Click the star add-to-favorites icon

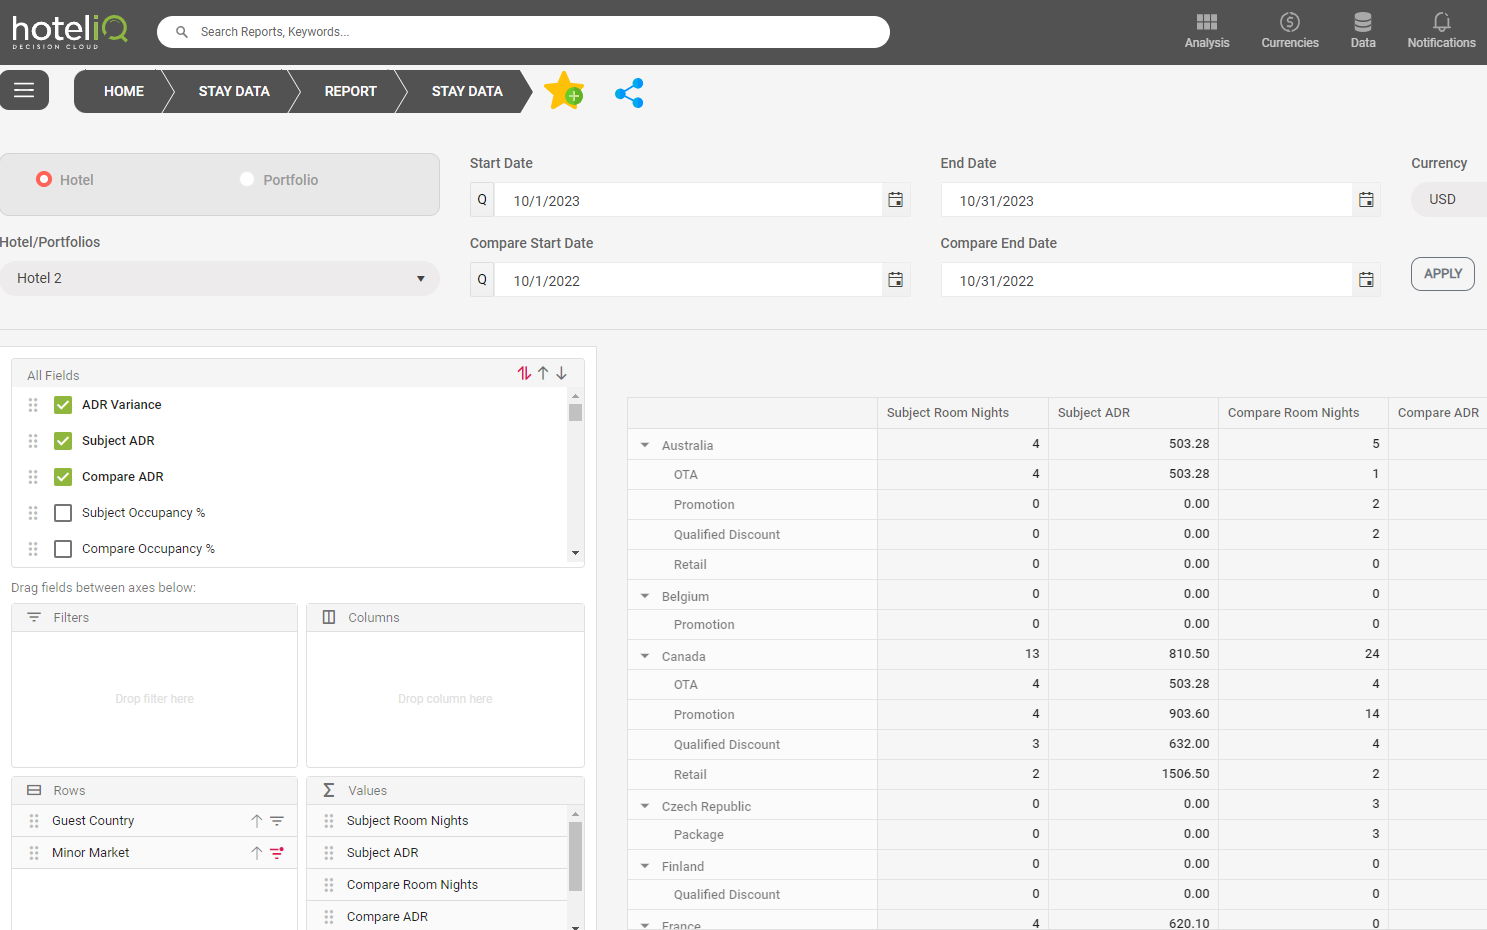(564, 91)
